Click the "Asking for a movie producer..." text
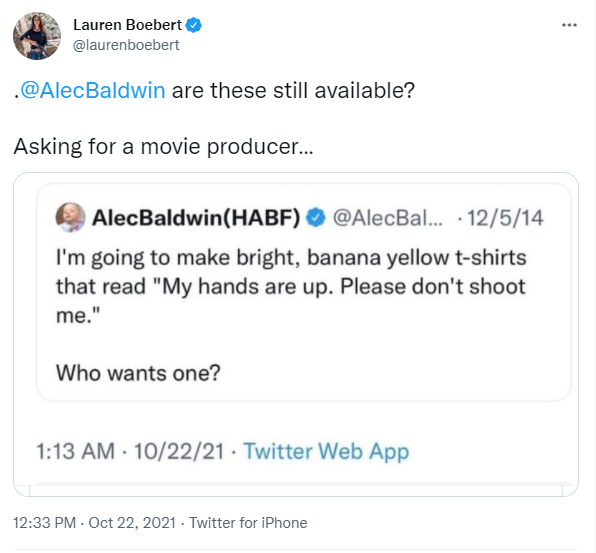Image resolution: width=596 pixels, height=553 pixels. point(163,146)
